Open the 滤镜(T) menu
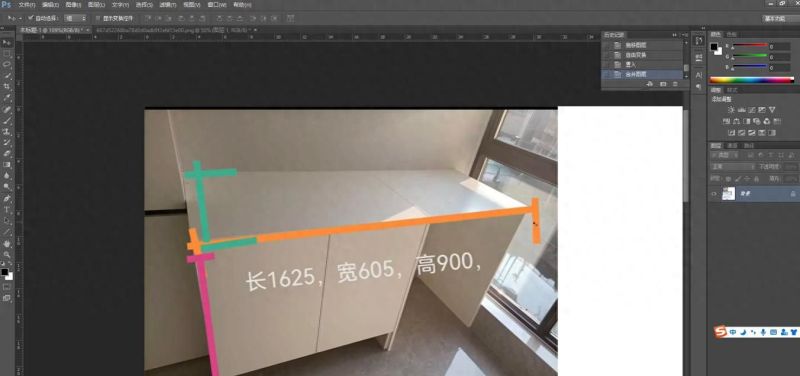Screen dimensions: 800x376 pyautogui.click(x=168, y=5)
